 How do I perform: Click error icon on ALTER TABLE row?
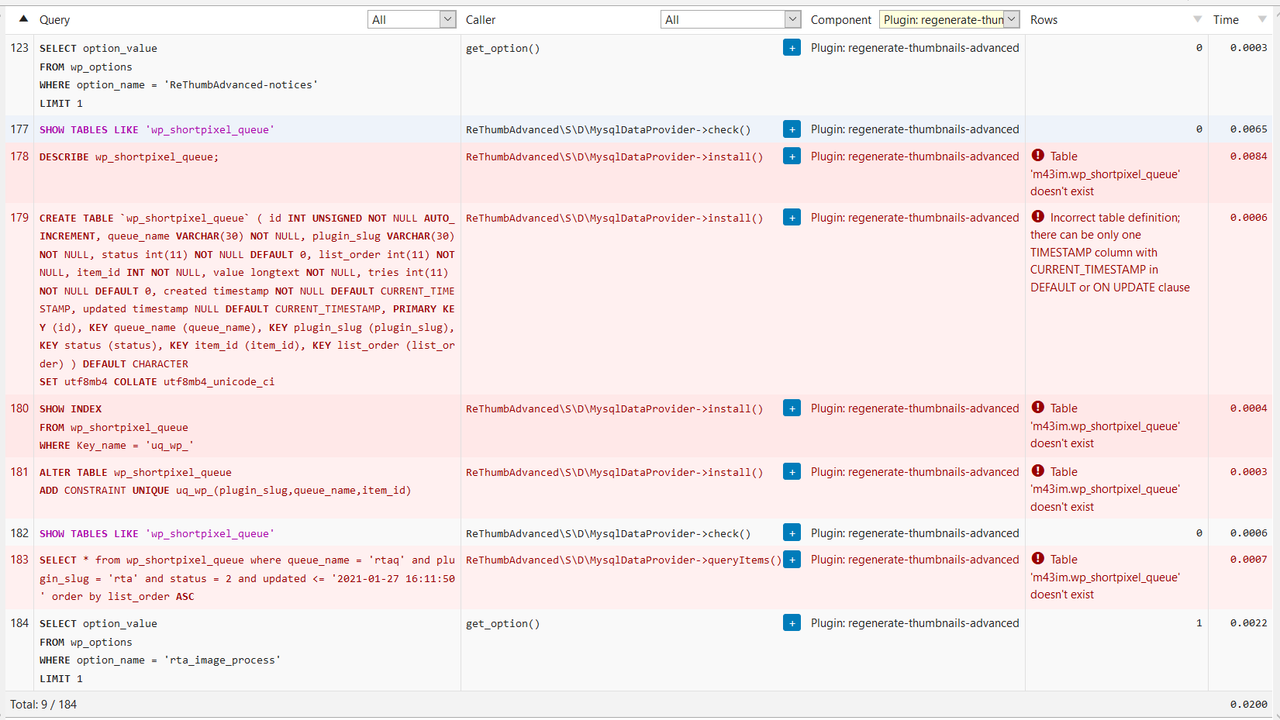click(1038, 472)
